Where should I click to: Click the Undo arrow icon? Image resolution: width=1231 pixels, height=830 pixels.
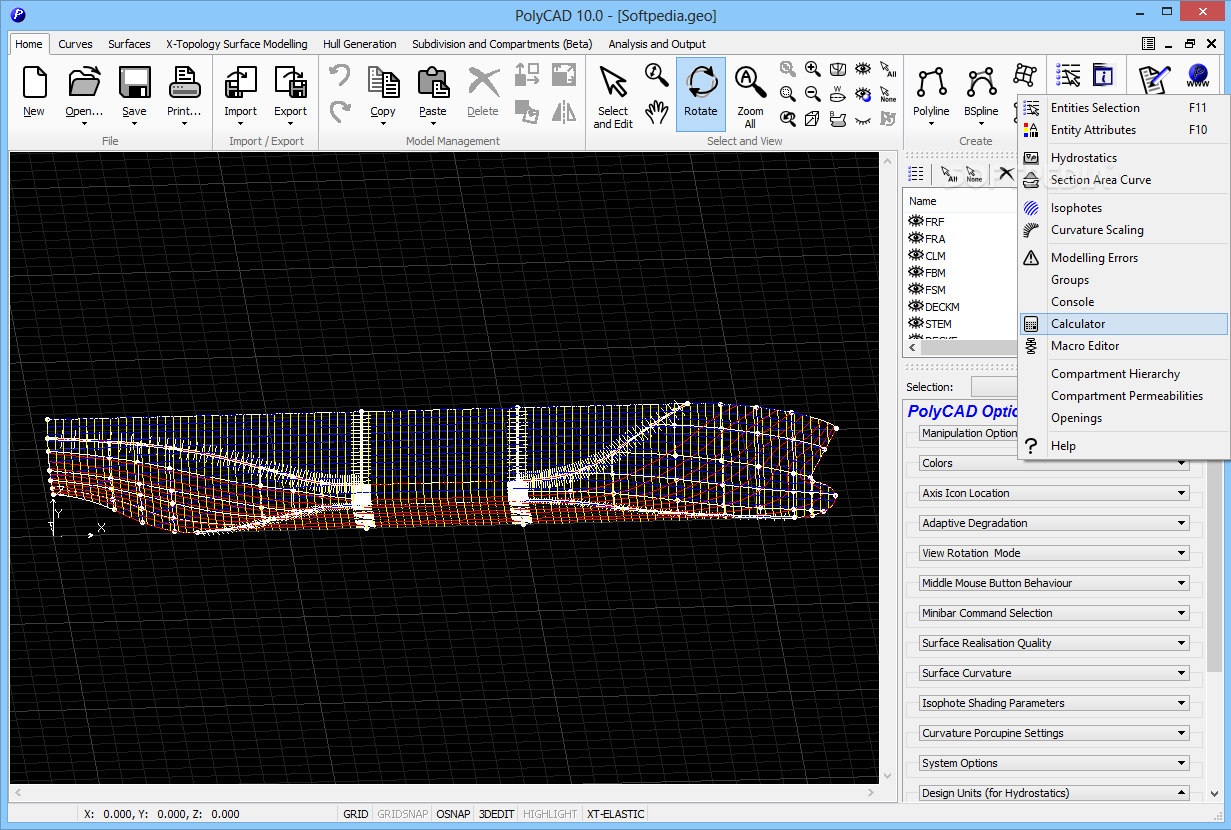click(340, 77)
